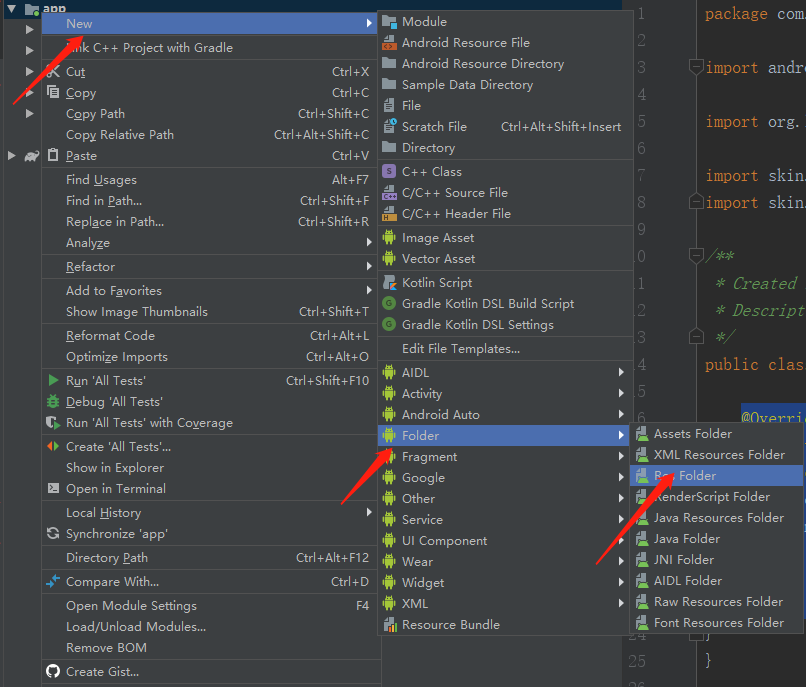Click the Gradle Kotlin DSL Build Script icon
This screenshot has width=806, height=687.
pos(389,303)
